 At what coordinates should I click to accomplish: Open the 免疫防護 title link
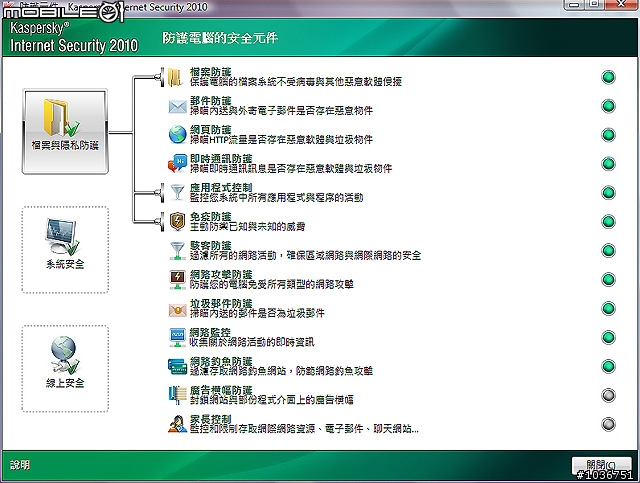(211, 217)
